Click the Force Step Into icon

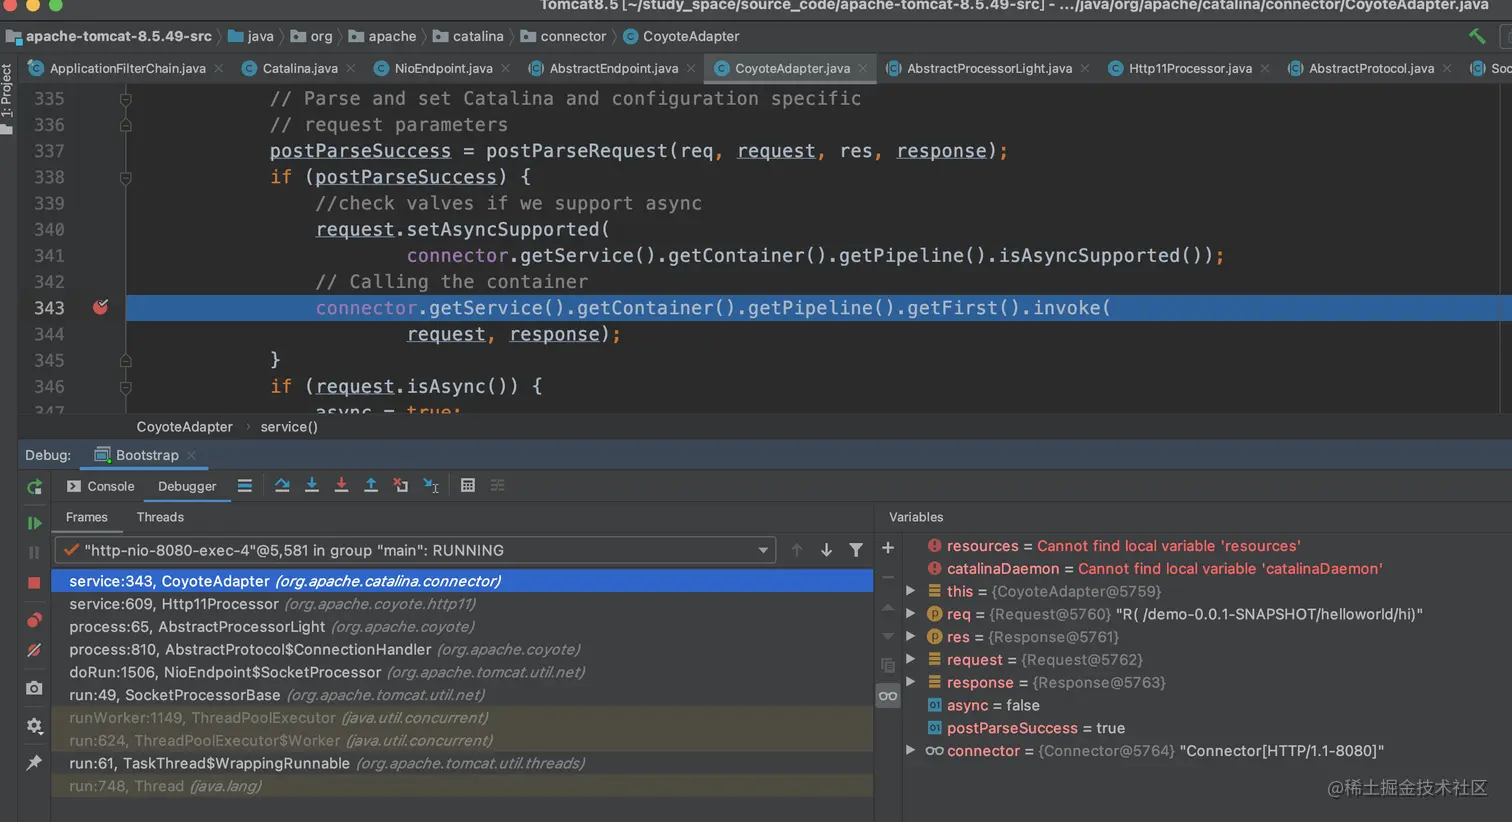click(x=341, y=486)
